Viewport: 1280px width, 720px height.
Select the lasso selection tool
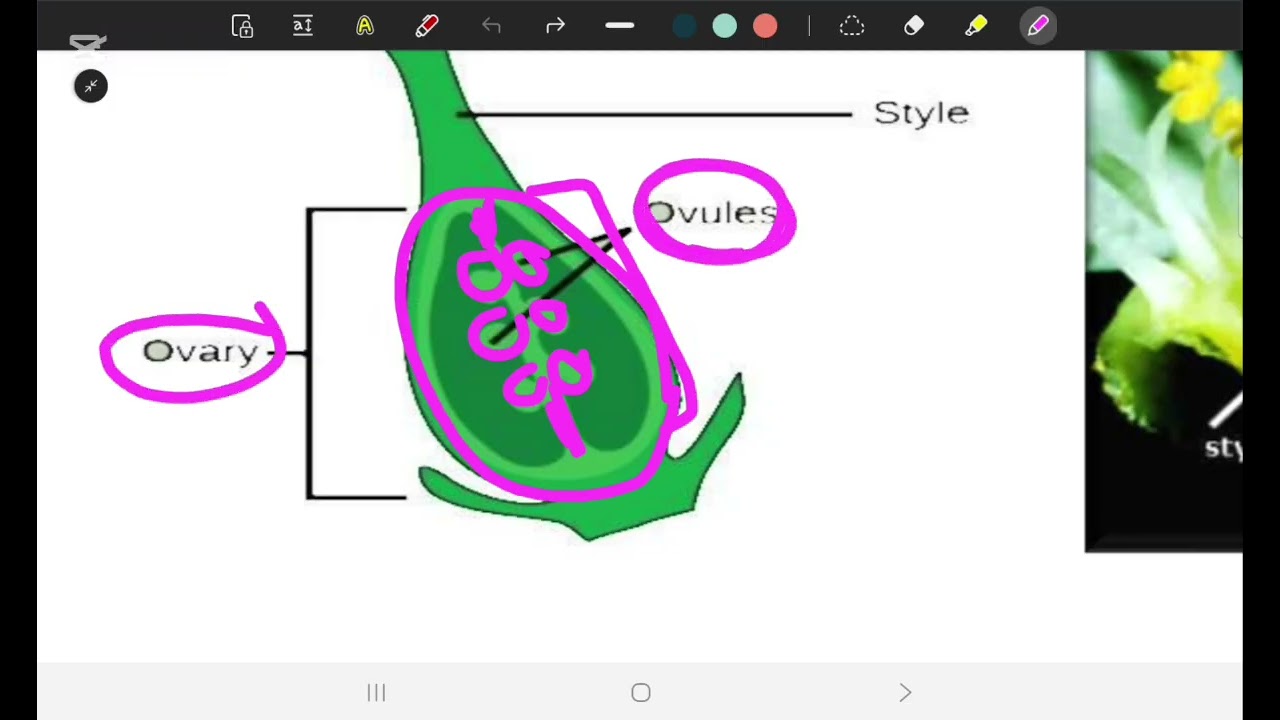pos(852,26)
